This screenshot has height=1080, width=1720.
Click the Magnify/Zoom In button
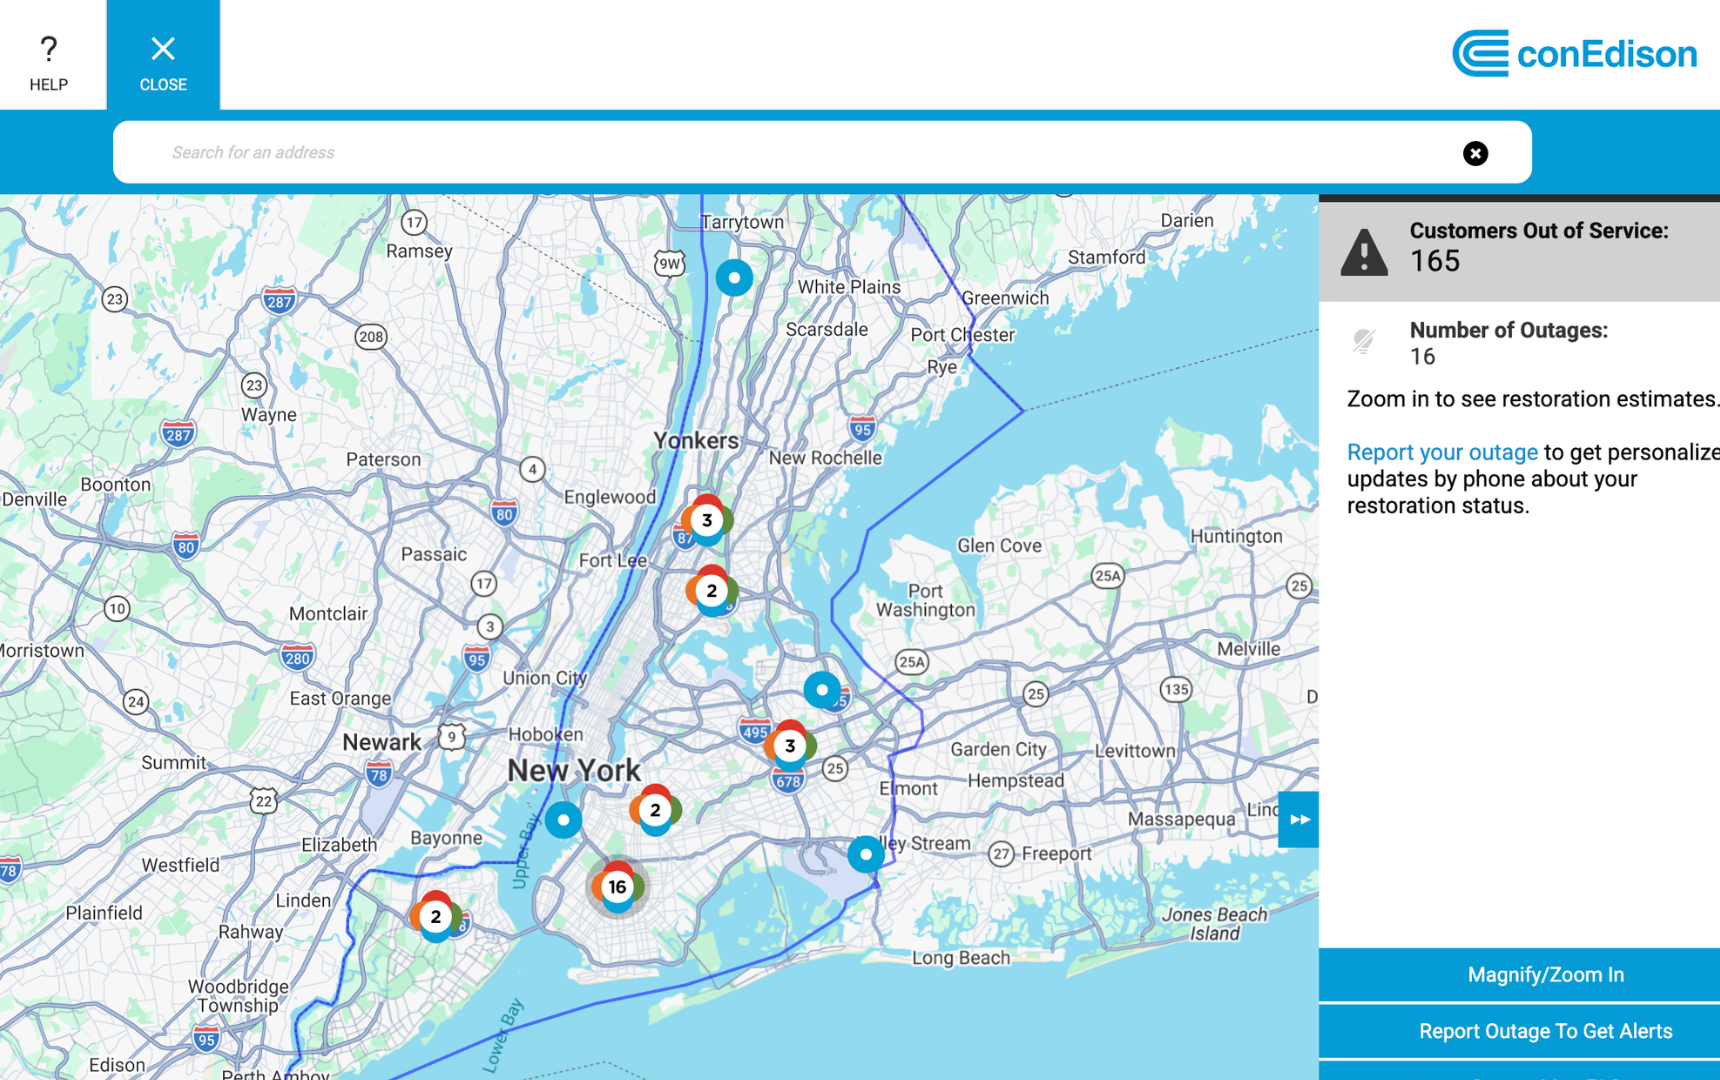pos(1544,975)
